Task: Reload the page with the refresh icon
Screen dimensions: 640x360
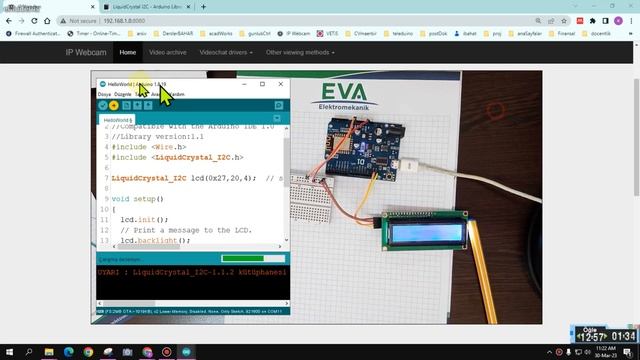Action: (x=34, y=21)
